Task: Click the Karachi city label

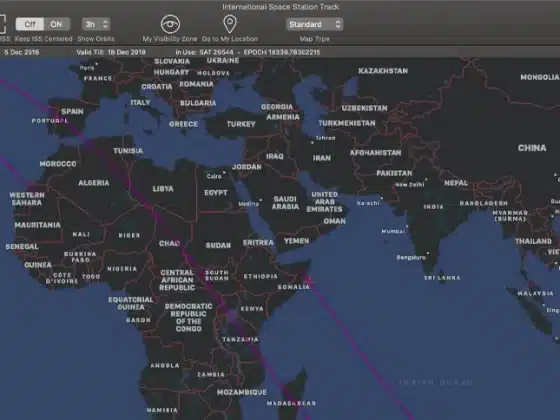Action: (368, 203)
